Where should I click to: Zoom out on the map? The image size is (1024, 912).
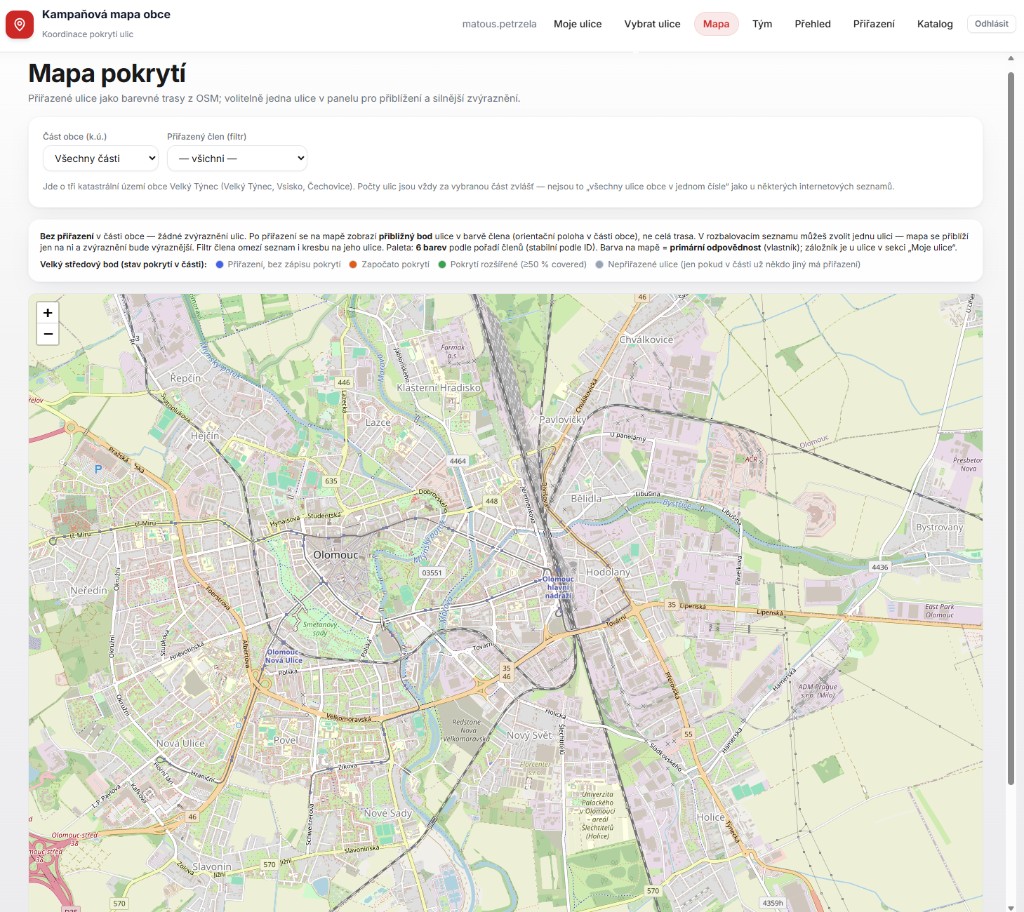coord(47,334)
